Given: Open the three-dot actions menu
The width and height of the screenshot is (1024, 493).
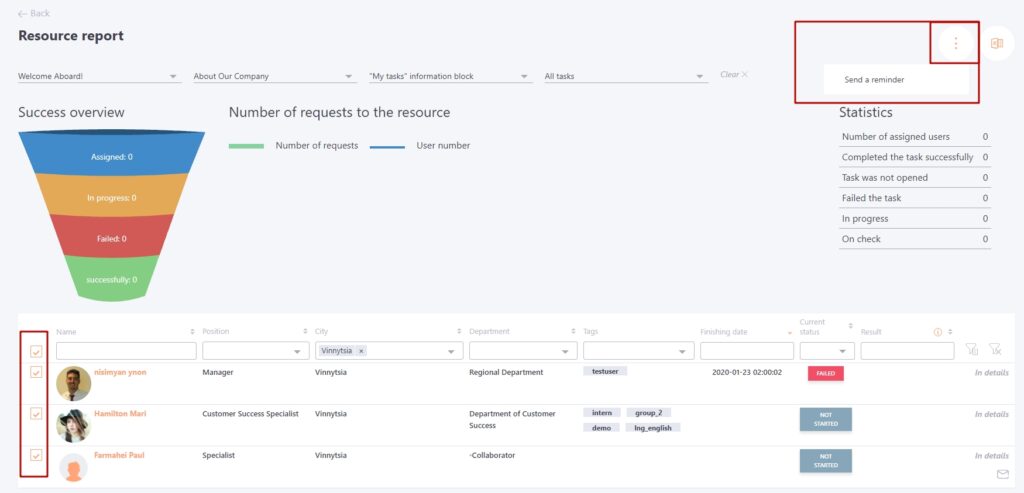Looking at the screenshot, I should pos(955,44).
